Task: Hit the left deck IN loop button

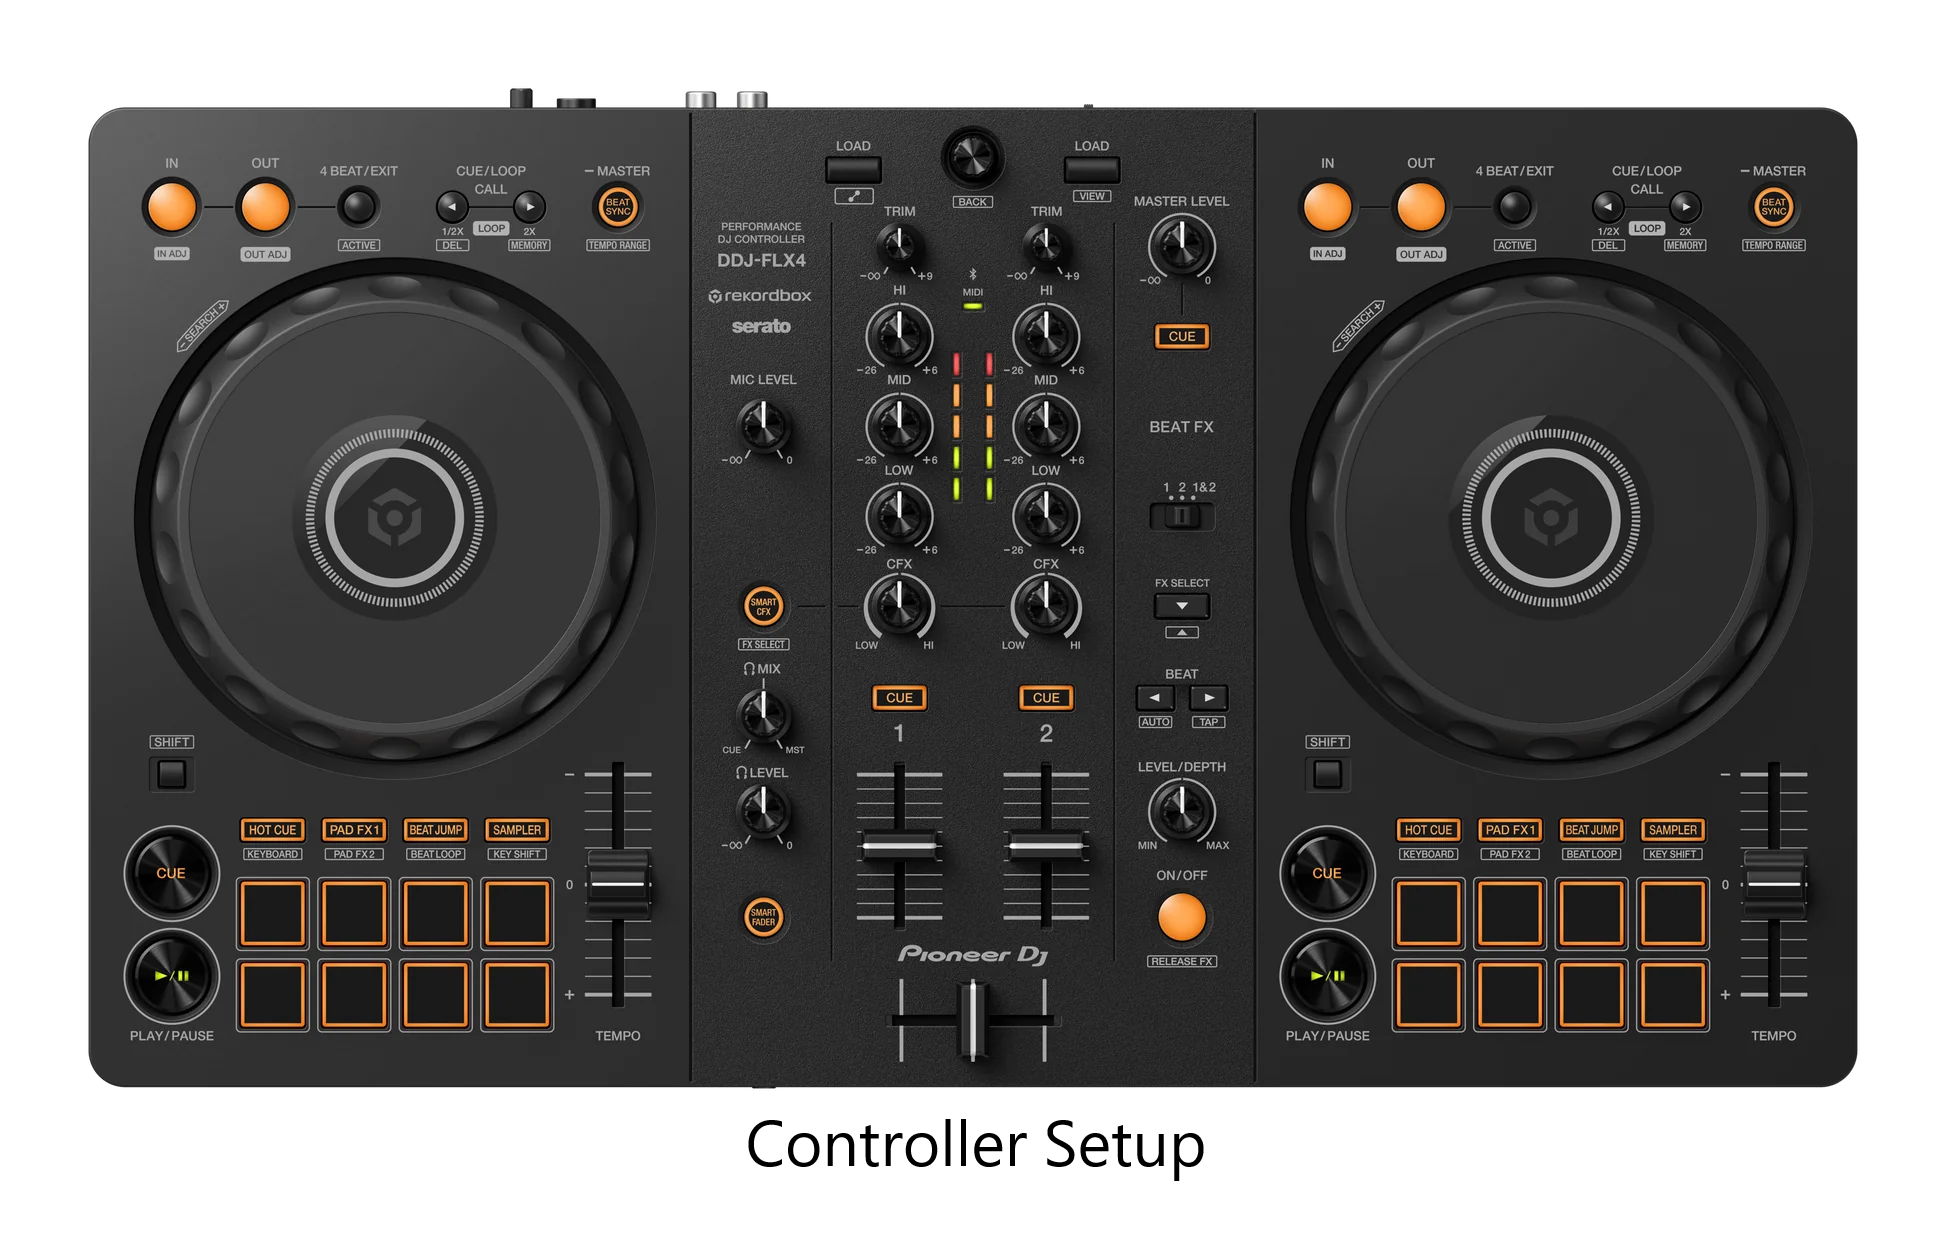Action: click(x=172, y=207)
